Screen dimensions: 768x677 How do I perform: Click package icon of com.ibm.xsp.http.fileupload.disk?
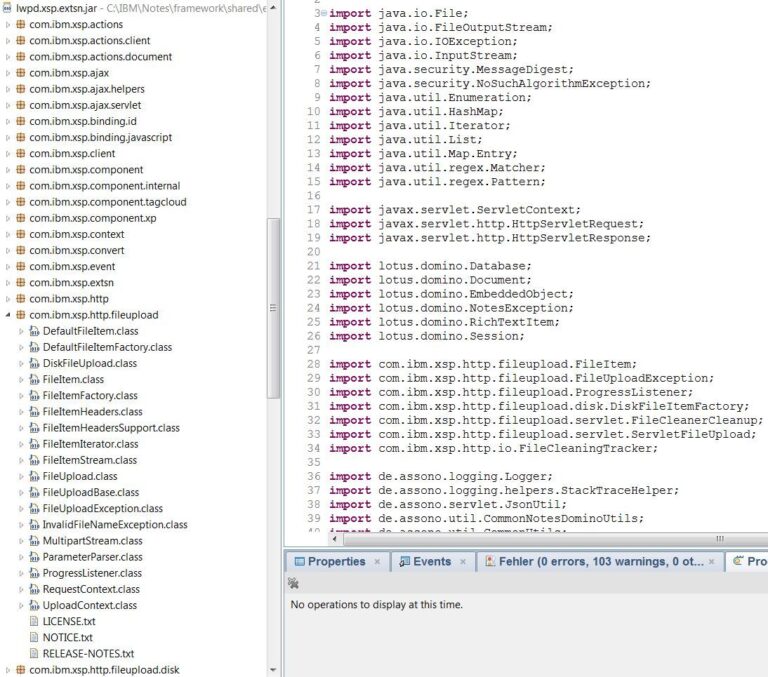[21, 670]
